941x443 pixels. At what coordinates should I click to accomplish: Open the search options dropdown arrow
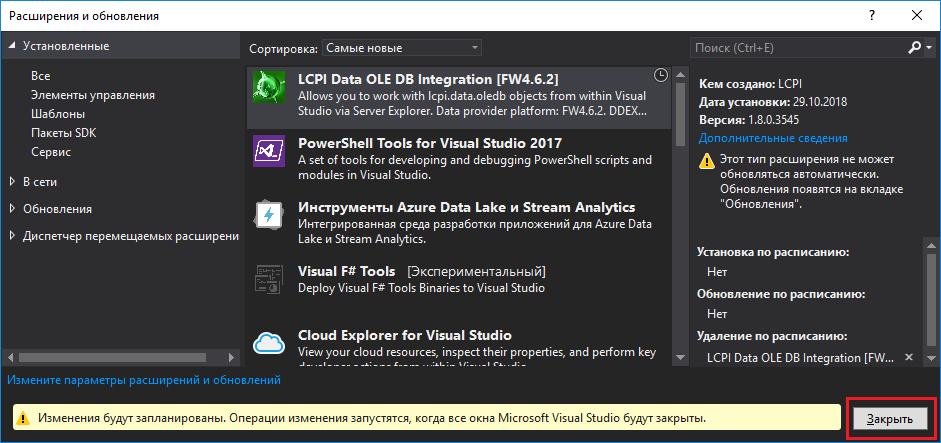click(x=930, y=48)
